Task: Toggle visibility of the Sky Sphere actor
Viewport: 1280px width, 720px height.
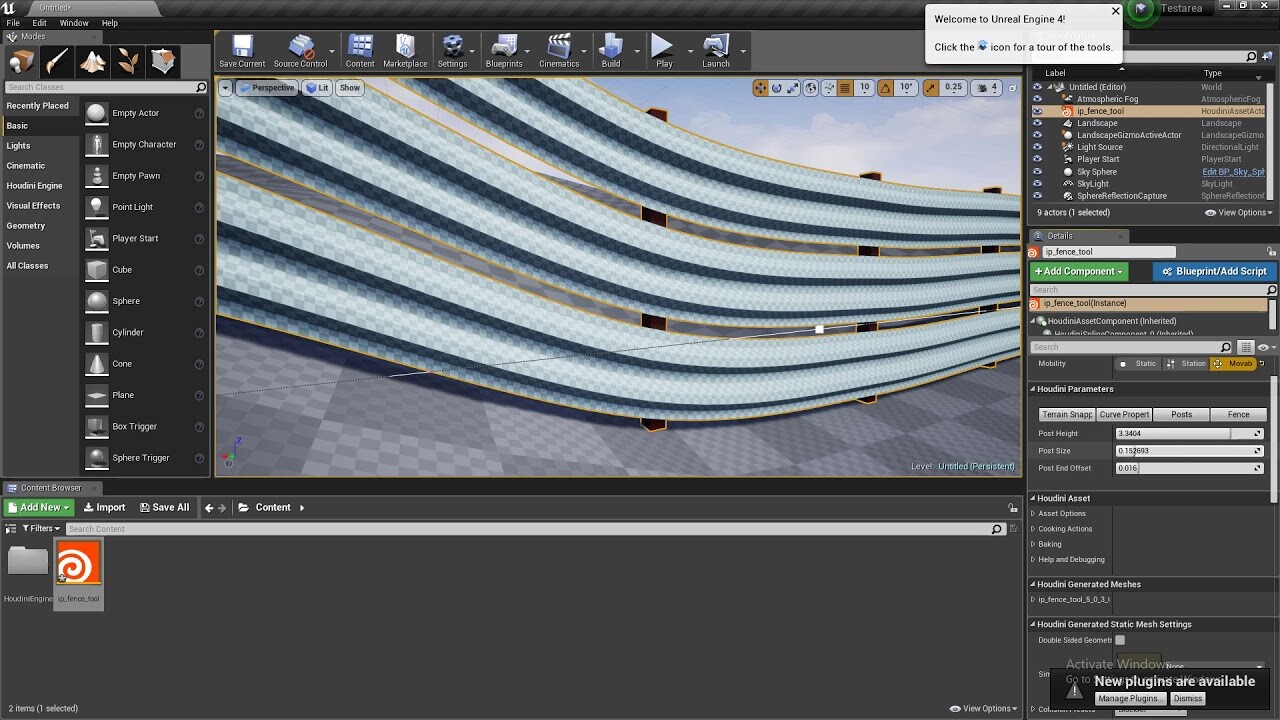Action: [x=1036, y=171]
